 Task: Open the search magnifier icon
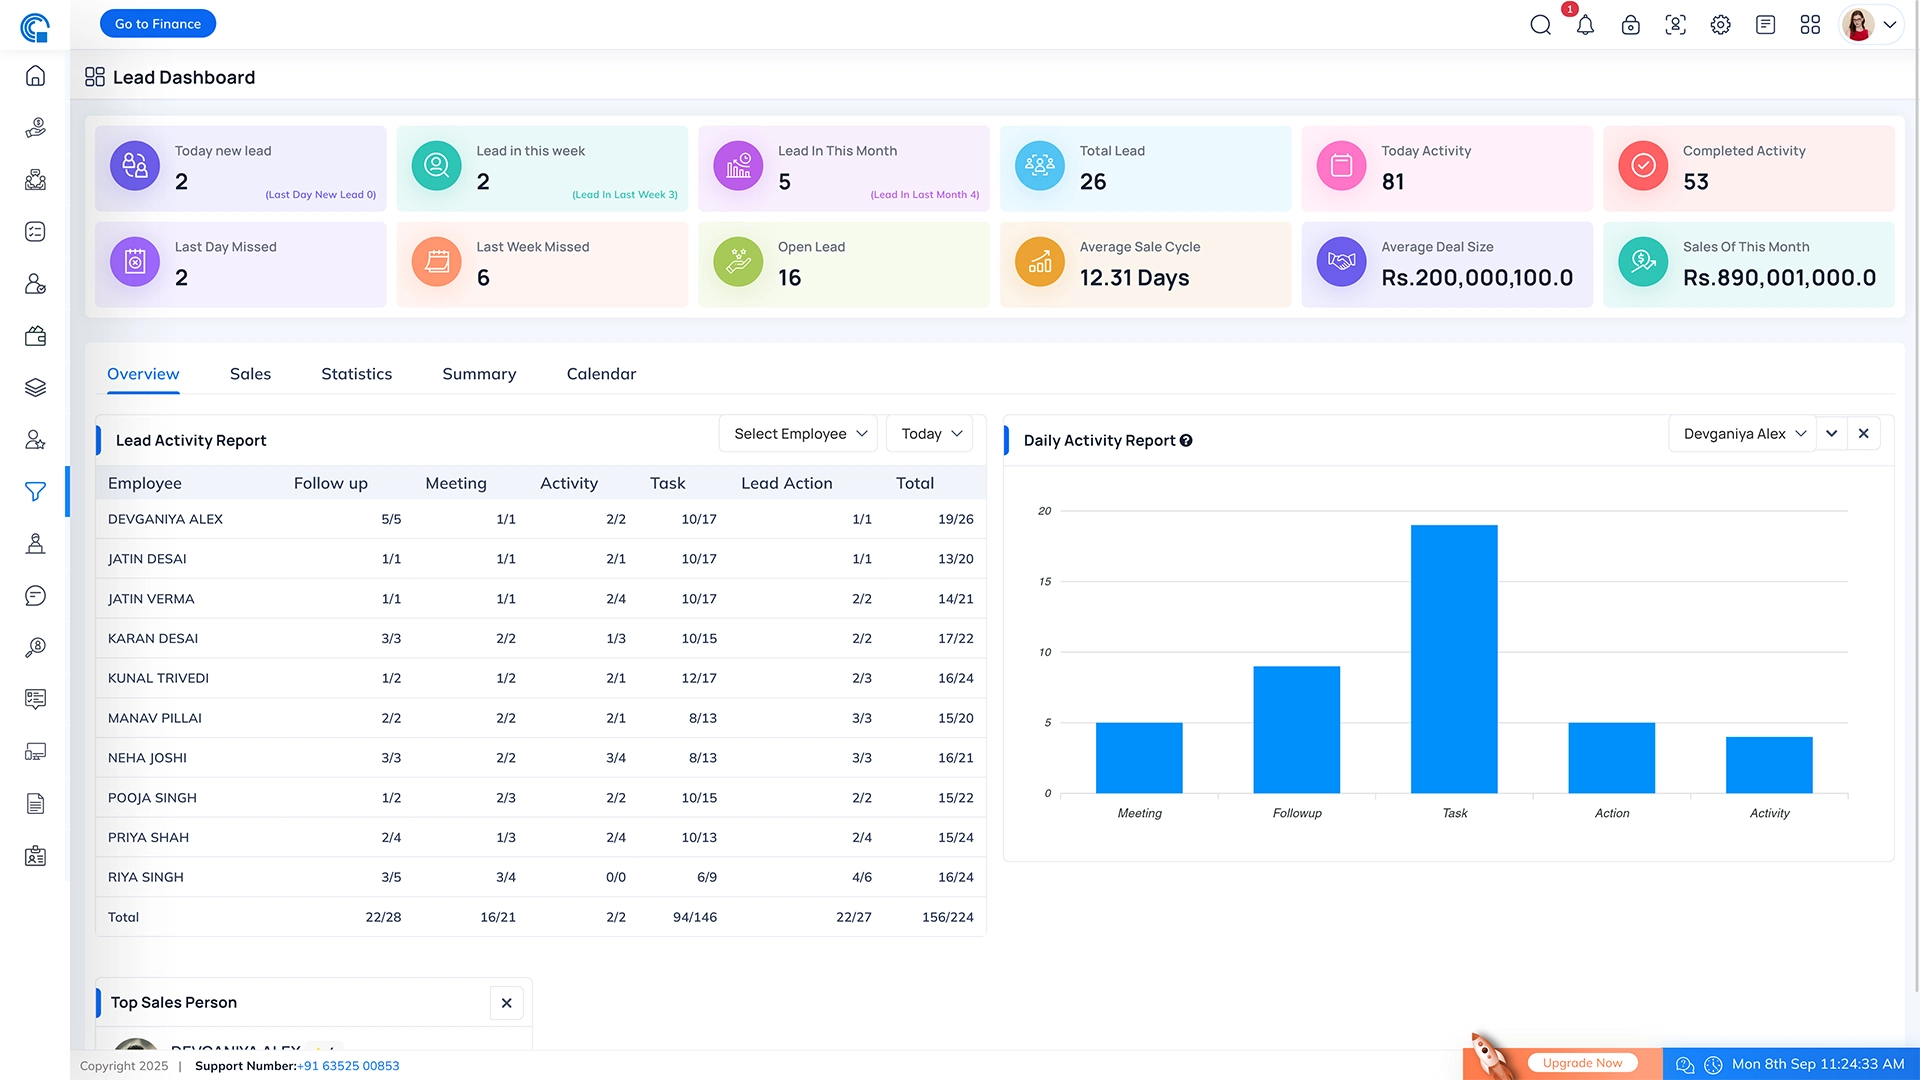pyautogui.click(x=1540, y=25)
